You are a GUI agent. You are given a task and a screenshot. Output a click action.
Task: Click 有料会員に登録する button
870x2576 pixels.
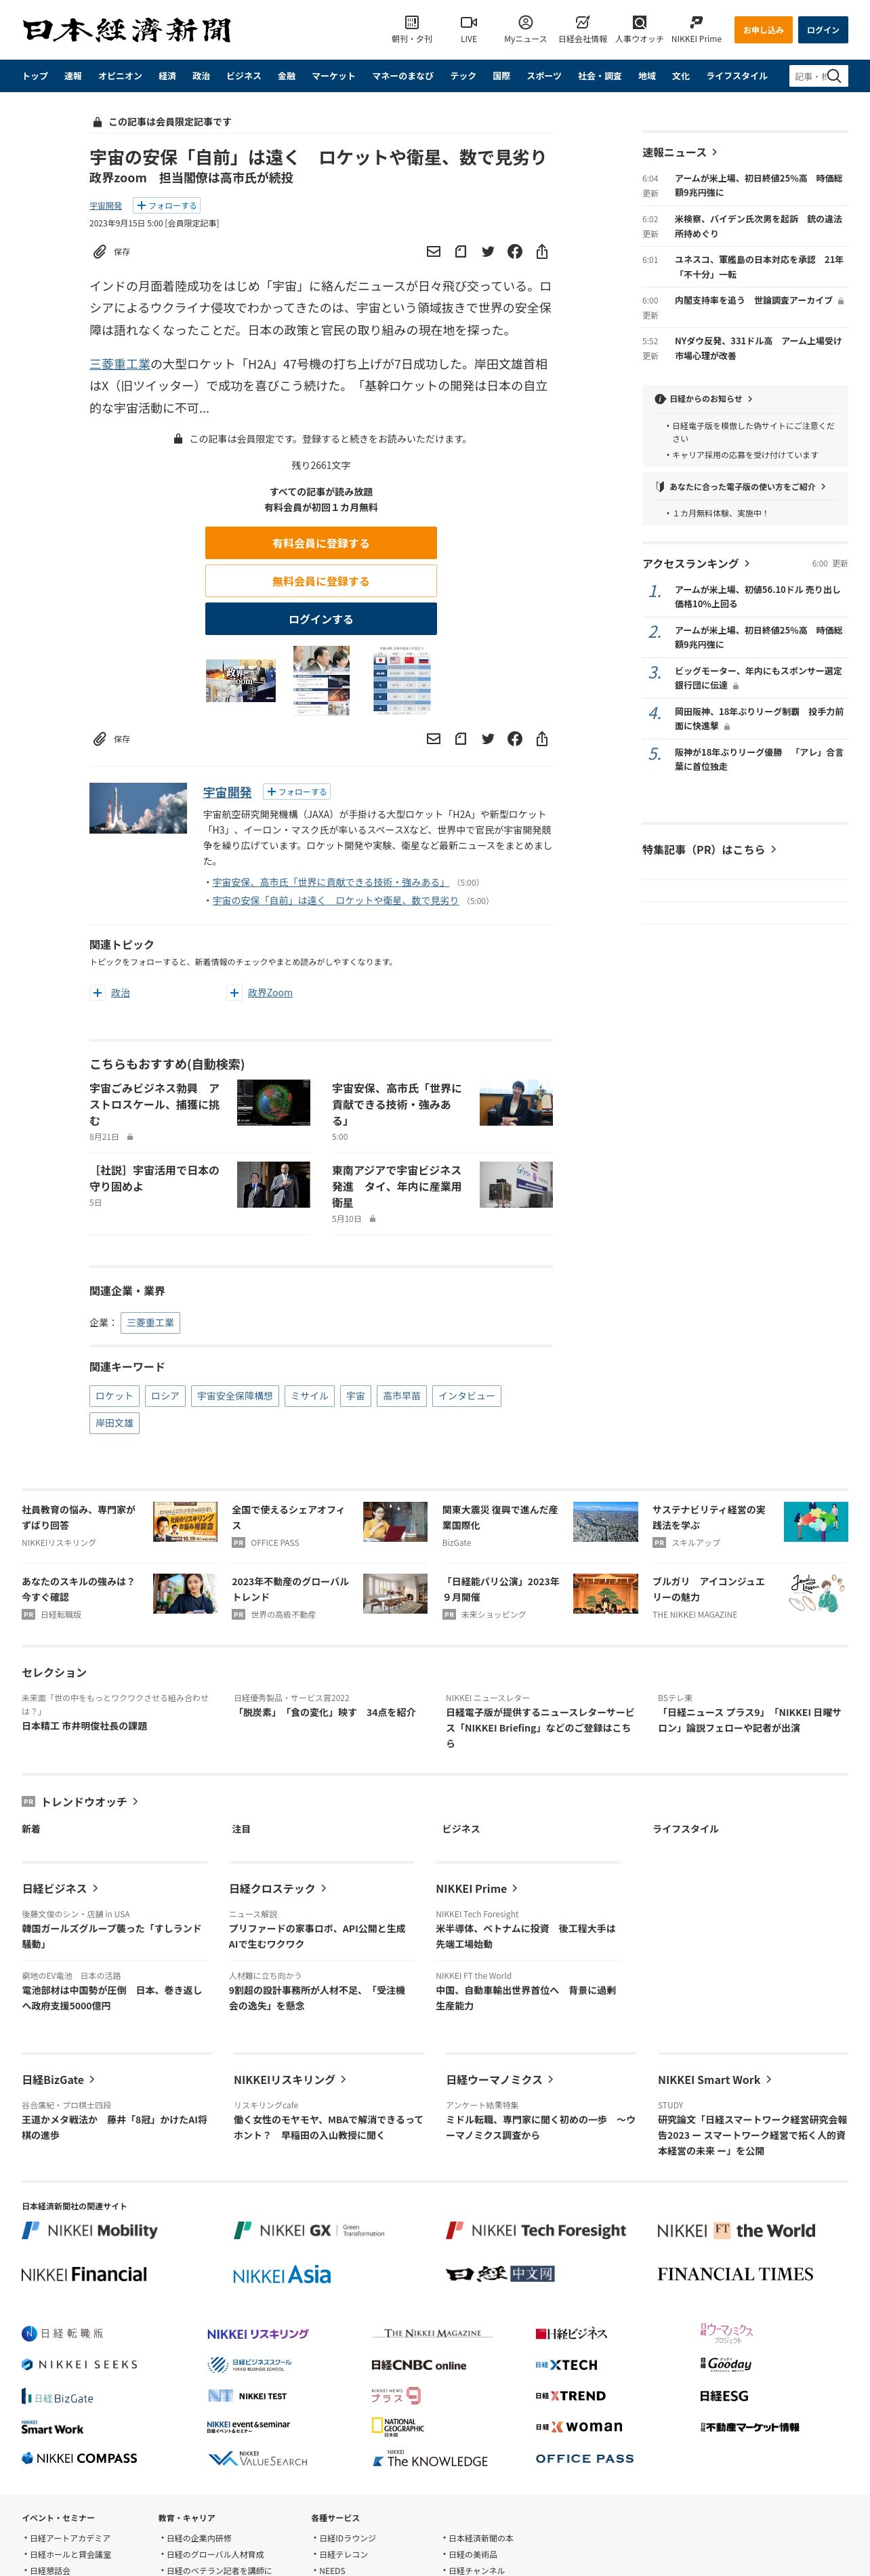point(321,543)
